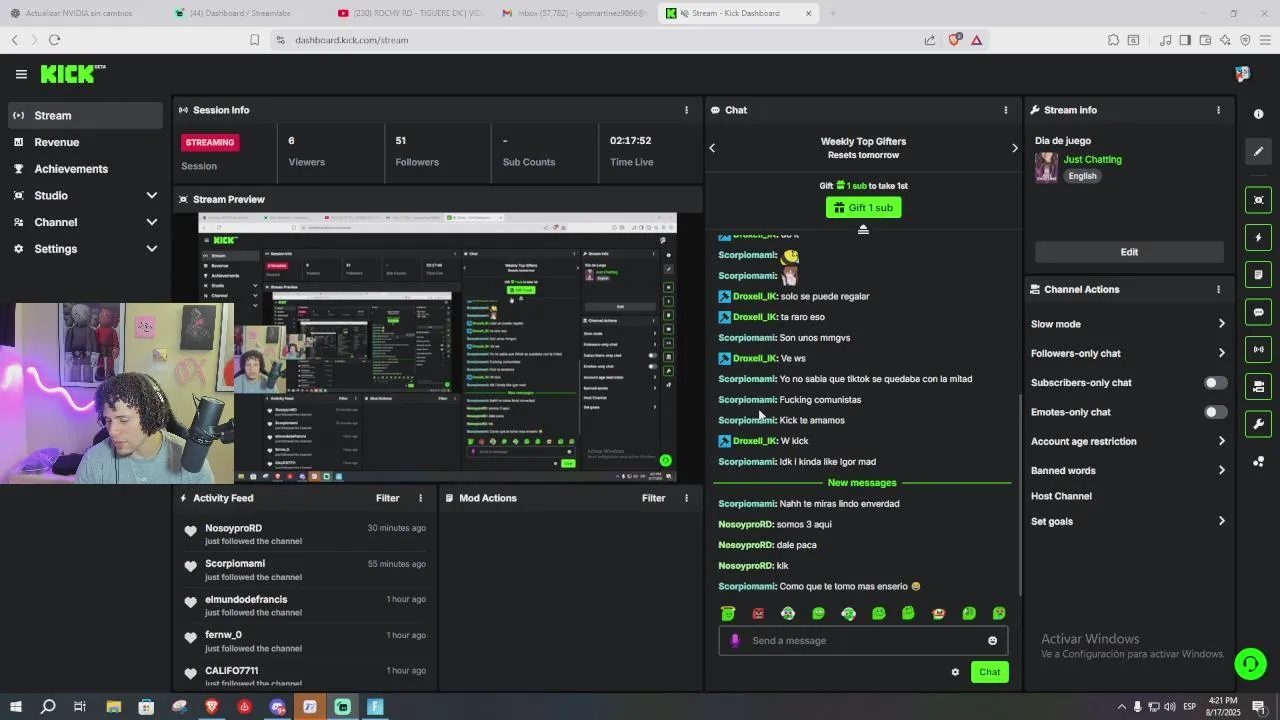Click the Brave shields icon in the address bar
Screen dimensions: 1280x720
tap(954, 40)
